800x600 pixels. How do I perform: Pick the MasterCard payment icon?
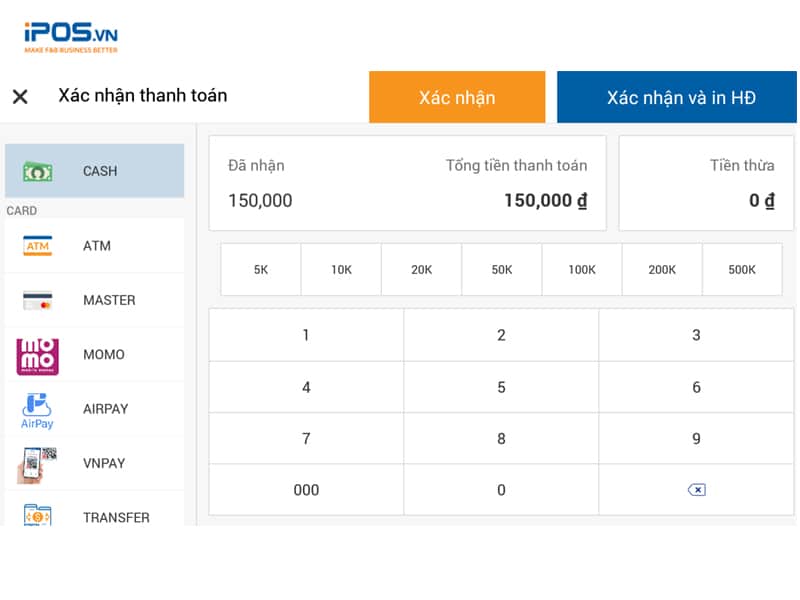click(38, 300)
